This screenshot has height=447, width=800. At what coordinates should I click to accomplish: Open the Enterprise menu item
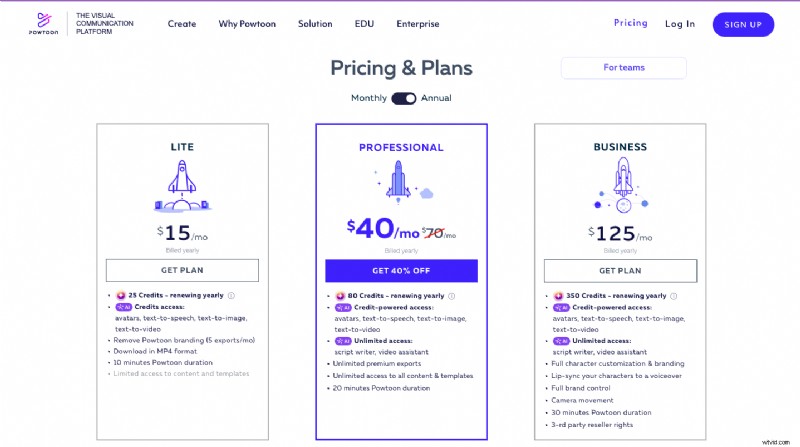(417, 24)
